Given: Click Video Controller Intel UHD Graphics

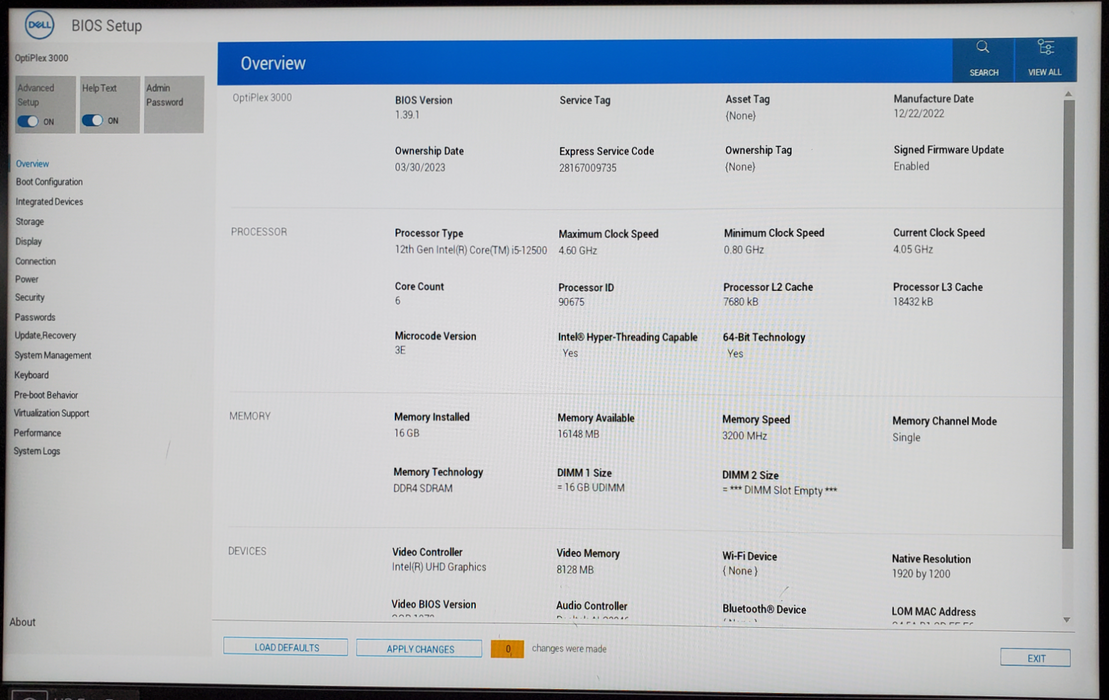Looking at the screenshot, I should (x=439, y=567).
